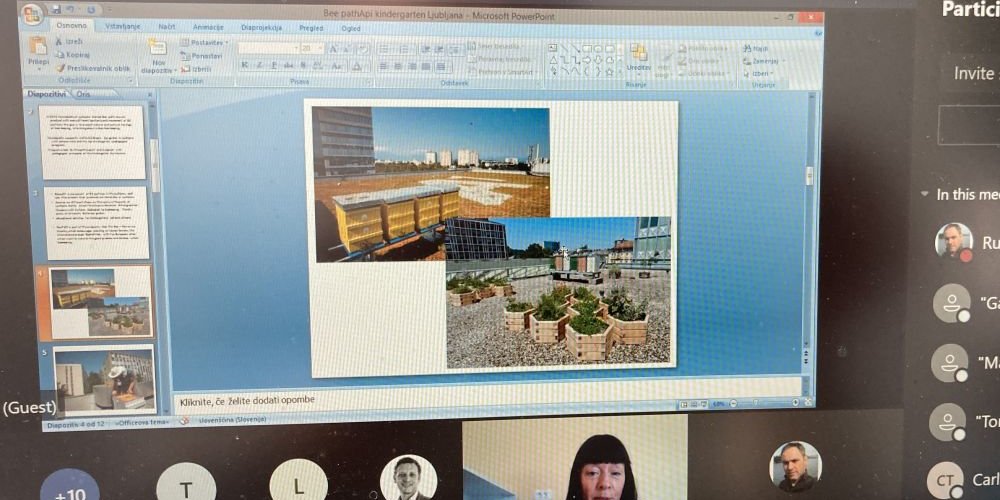
Task: Select the triangle shape in gallery
Action: 553,60
